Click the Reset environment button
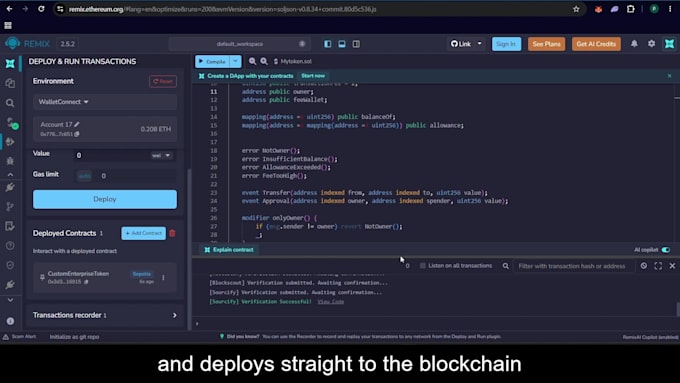Image resolution: width=680 pixels, height=383 pixels. (163, 81)
